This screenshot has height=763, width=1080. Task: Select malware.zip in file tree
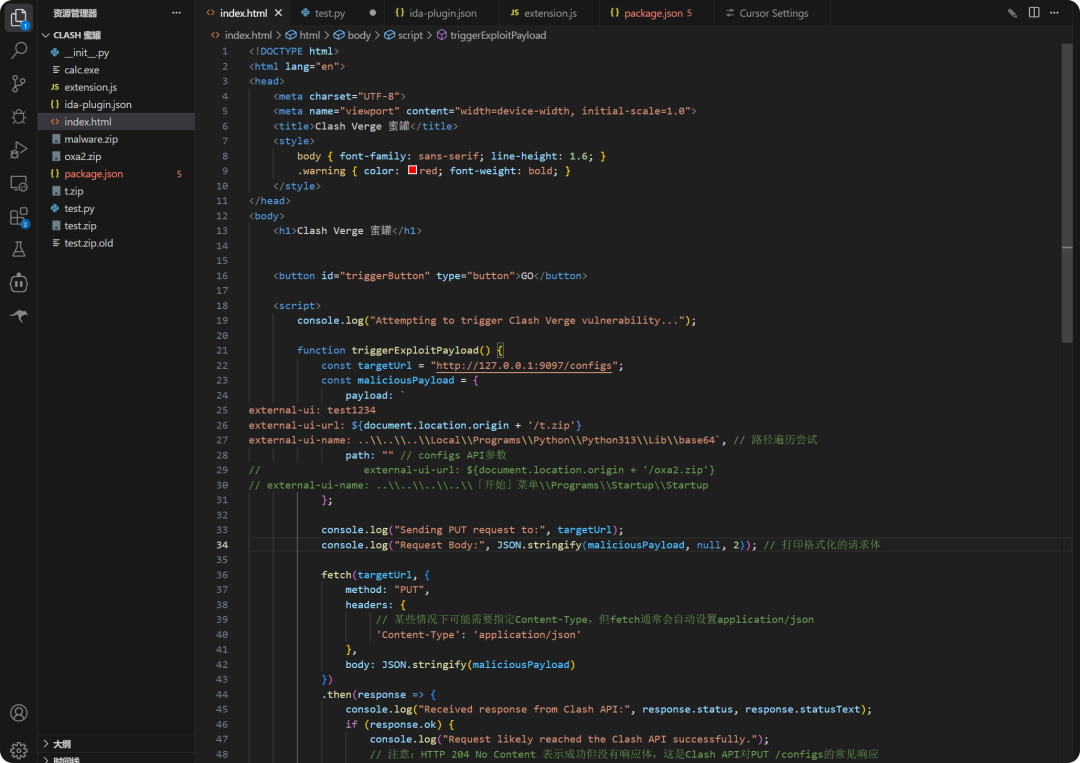point(116,138)
